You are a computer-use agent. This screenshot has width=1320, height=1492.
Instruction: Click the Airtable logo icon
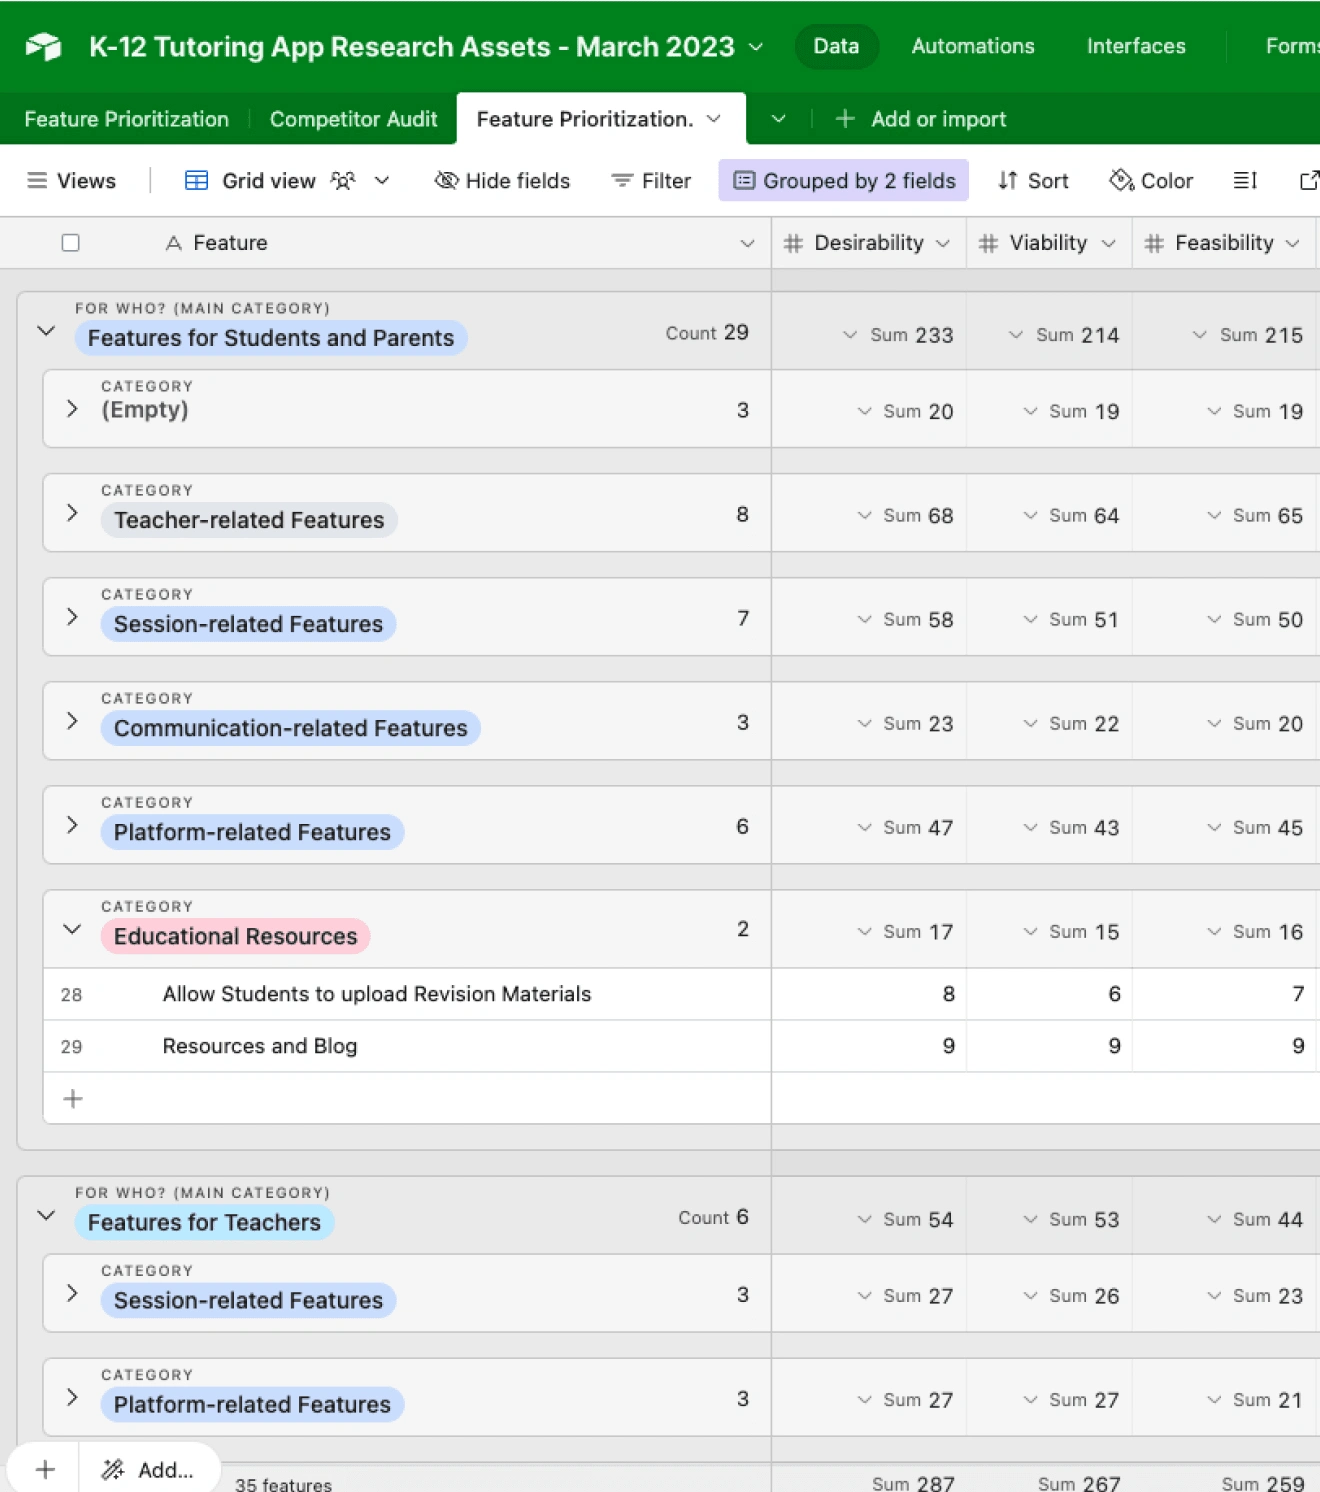point(43,47)
